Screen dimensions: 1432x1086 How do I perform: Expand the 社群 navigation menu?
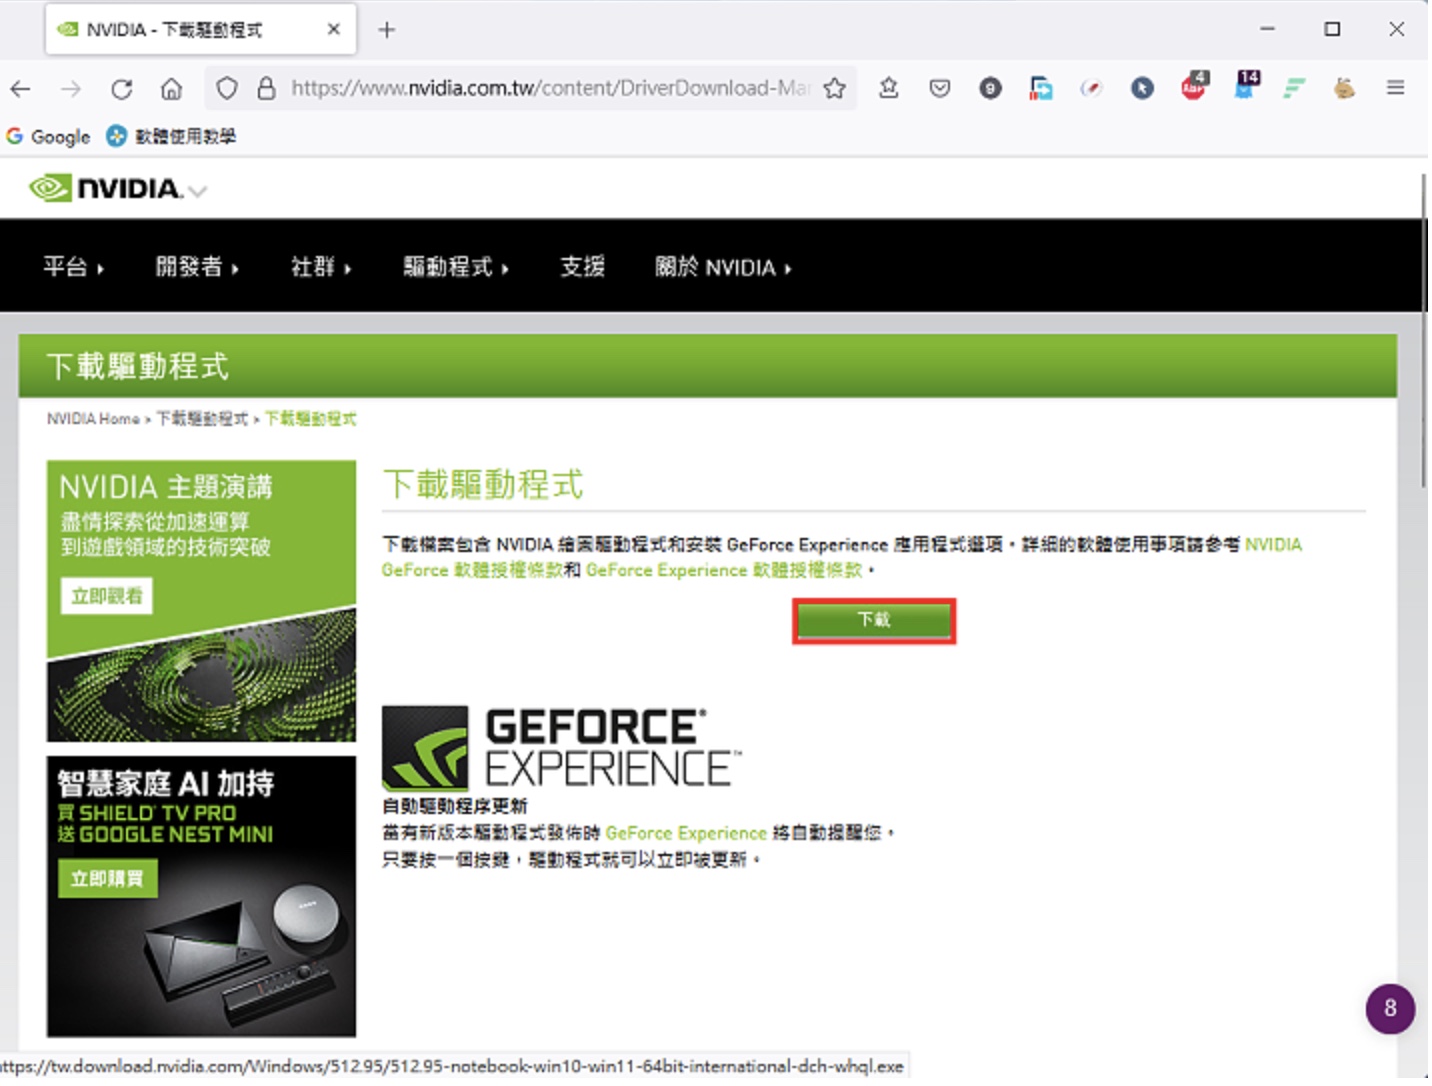[x=321, y=267]
